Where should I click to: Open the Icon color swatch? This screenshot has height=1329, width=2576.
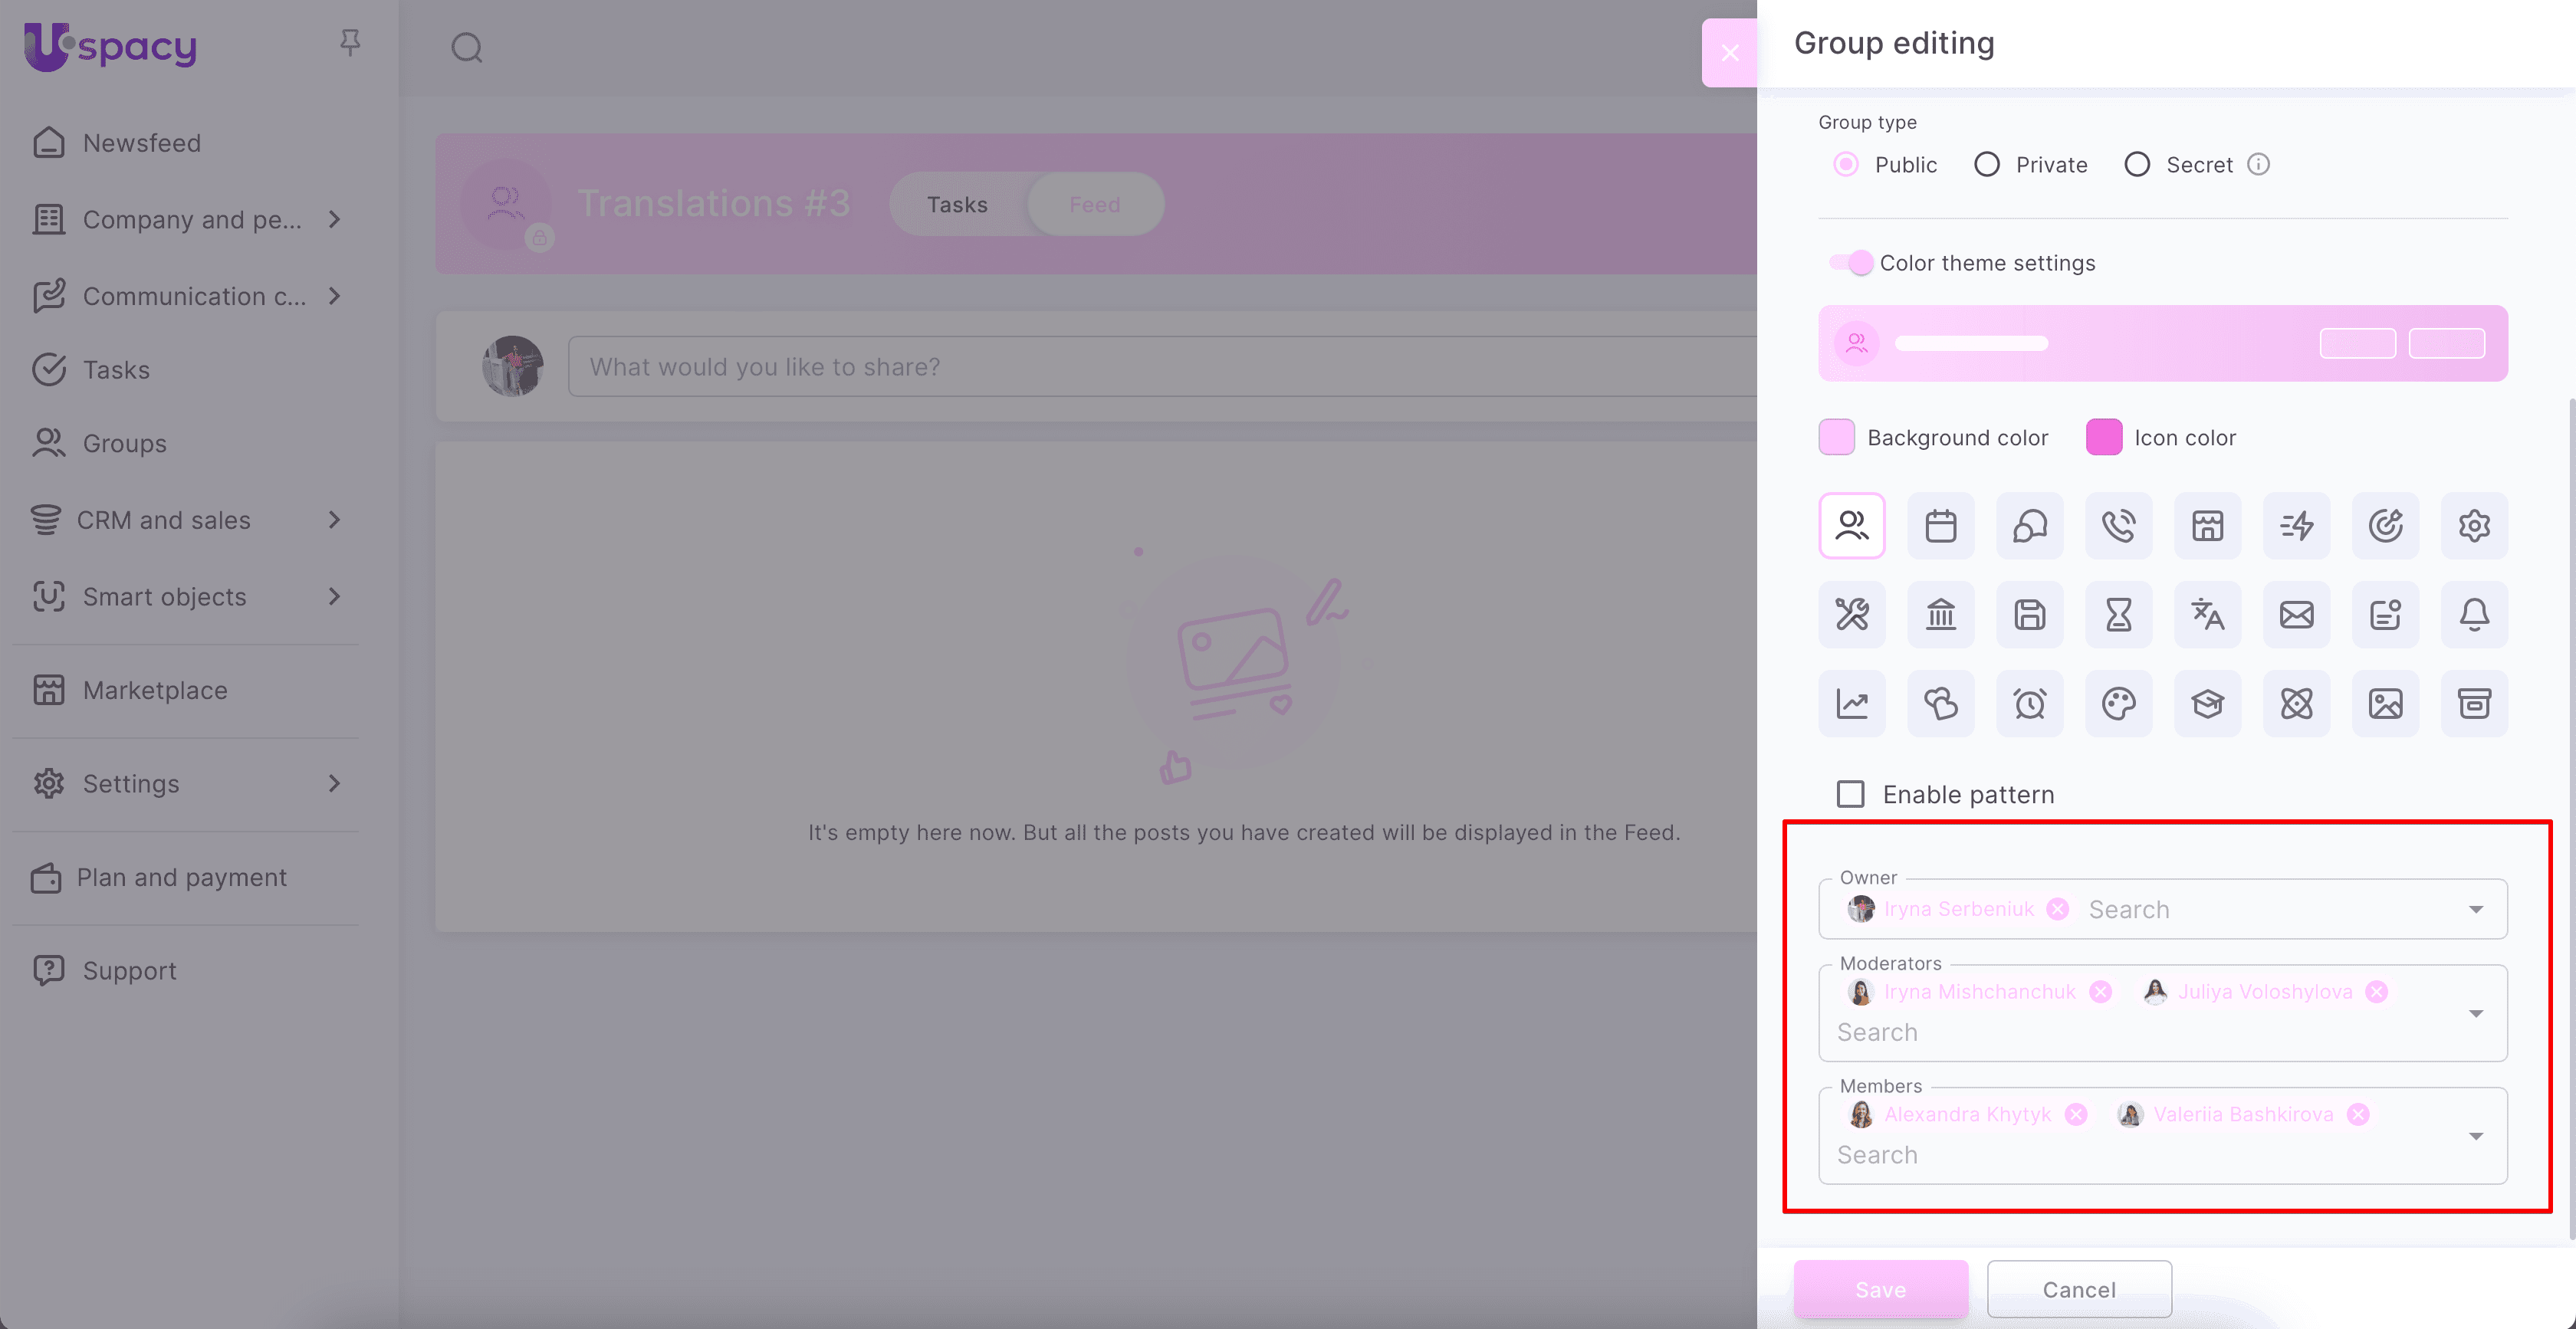click(2103, 438)
